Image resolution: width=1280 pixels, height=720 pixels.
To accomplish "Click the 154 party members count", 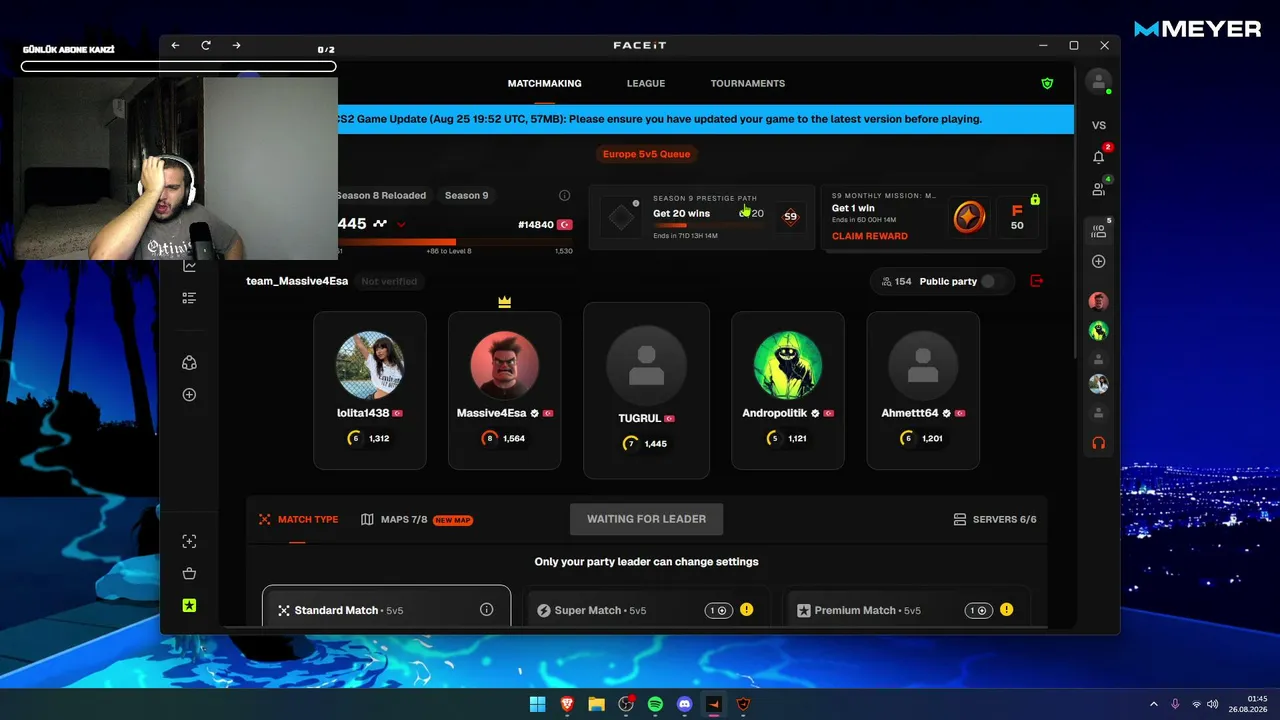I will click(x=896, y=282).
